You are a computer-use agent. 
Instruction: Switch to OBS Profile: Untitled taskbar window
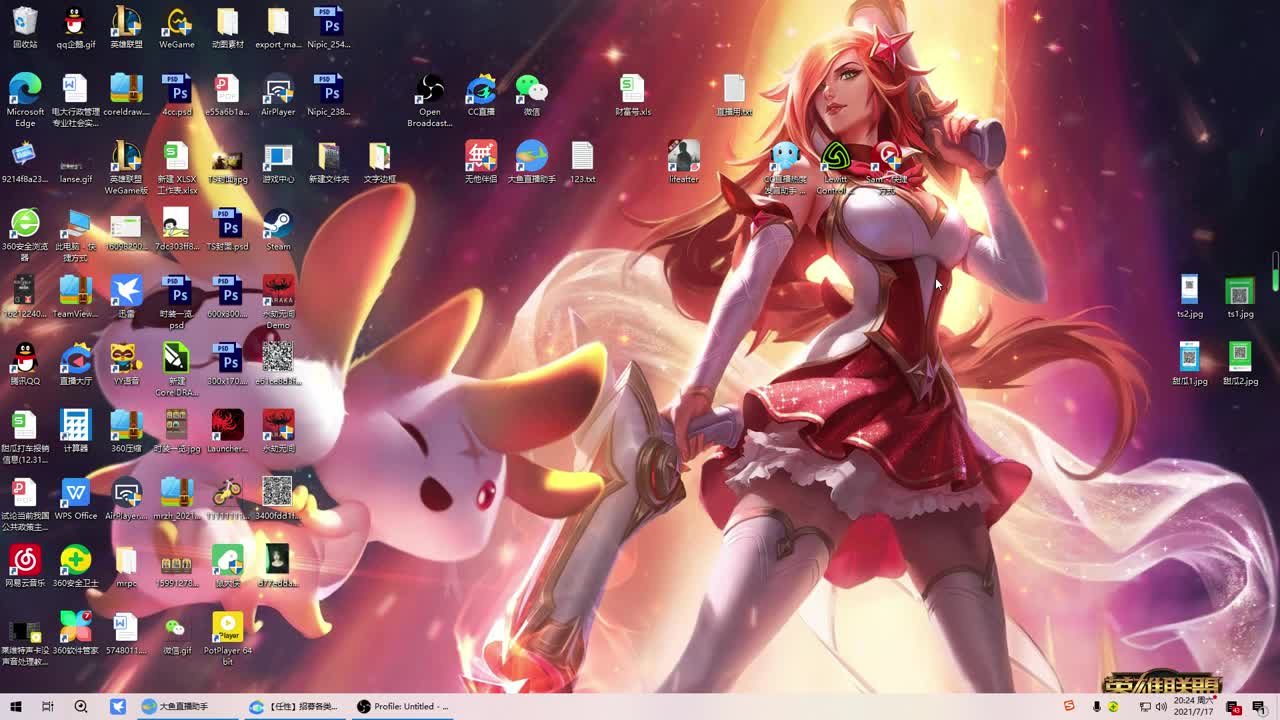(x=403, y=706)
